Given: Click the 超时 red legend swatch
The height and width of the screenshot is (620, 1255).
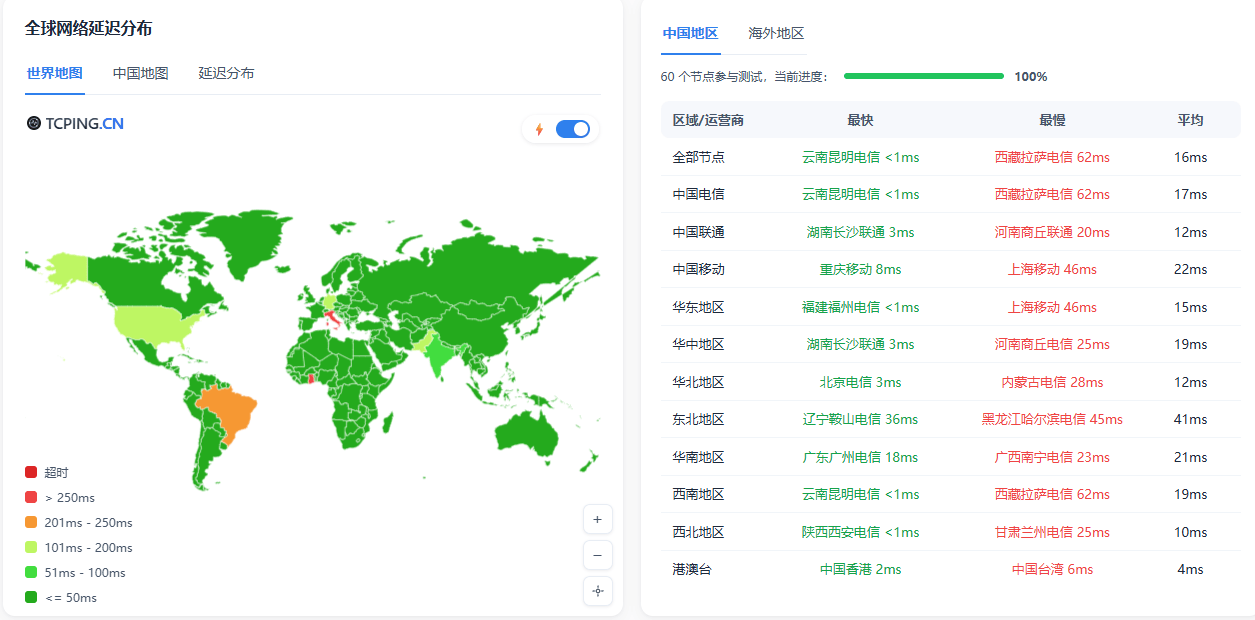Looking at the screenshot, I should 31,472.
